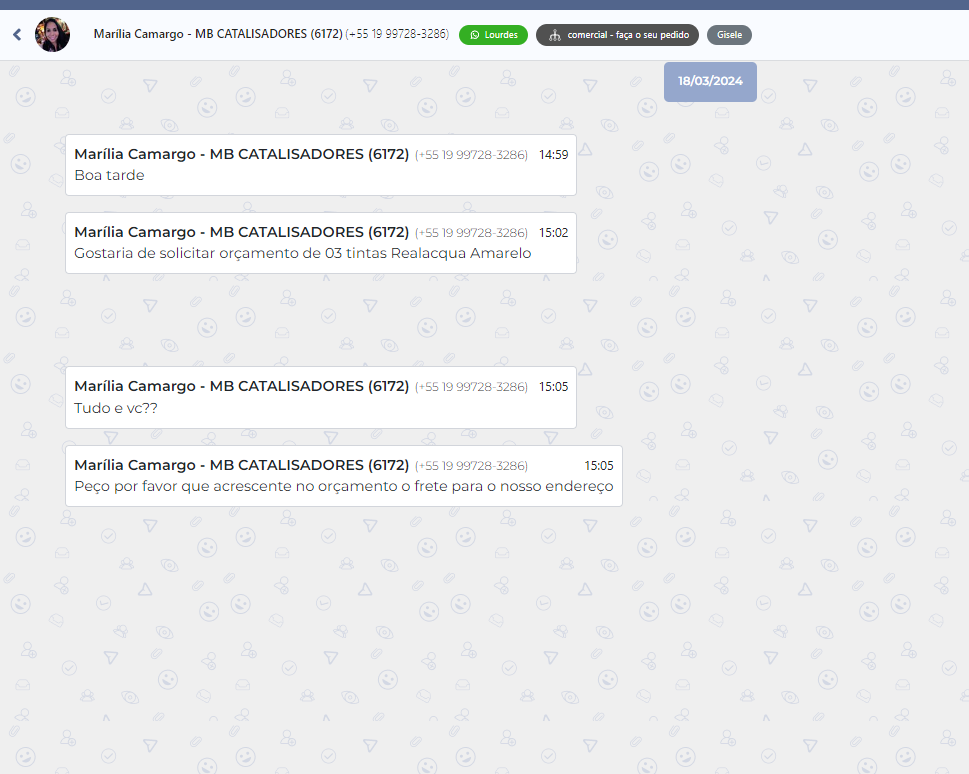Click phone number in 'Tudo e vc??' message

[471, 387]
